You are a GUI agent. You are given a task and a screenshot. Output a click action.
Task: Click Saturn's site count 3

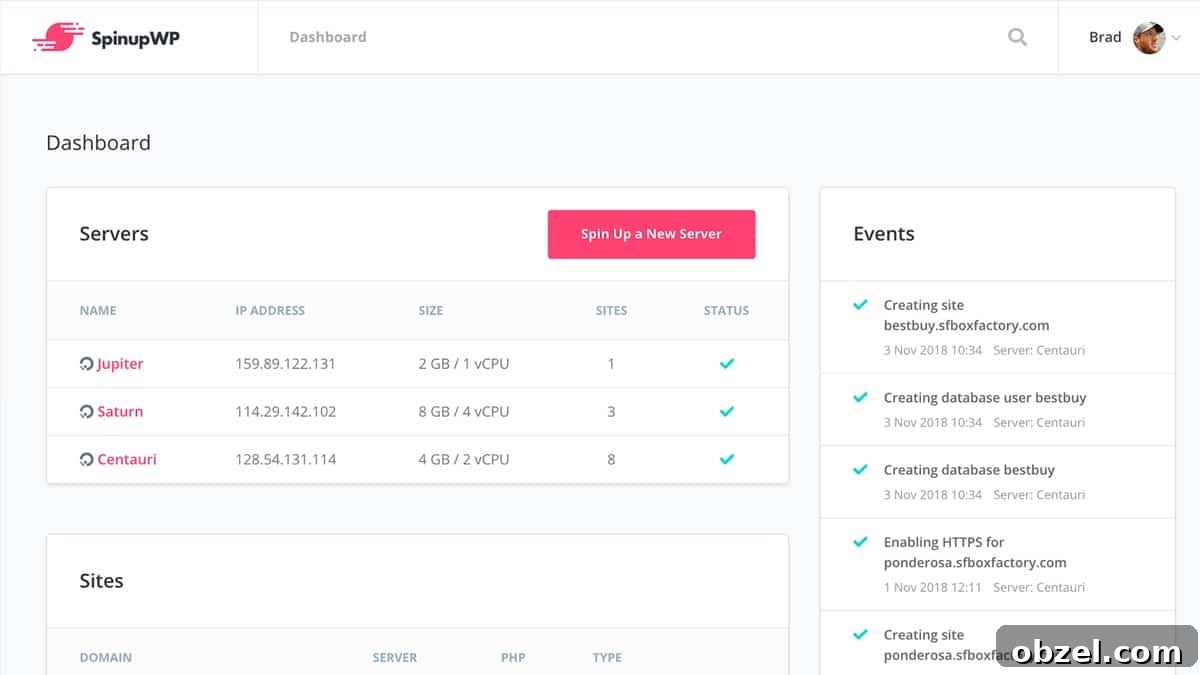(x=611, y=412)
